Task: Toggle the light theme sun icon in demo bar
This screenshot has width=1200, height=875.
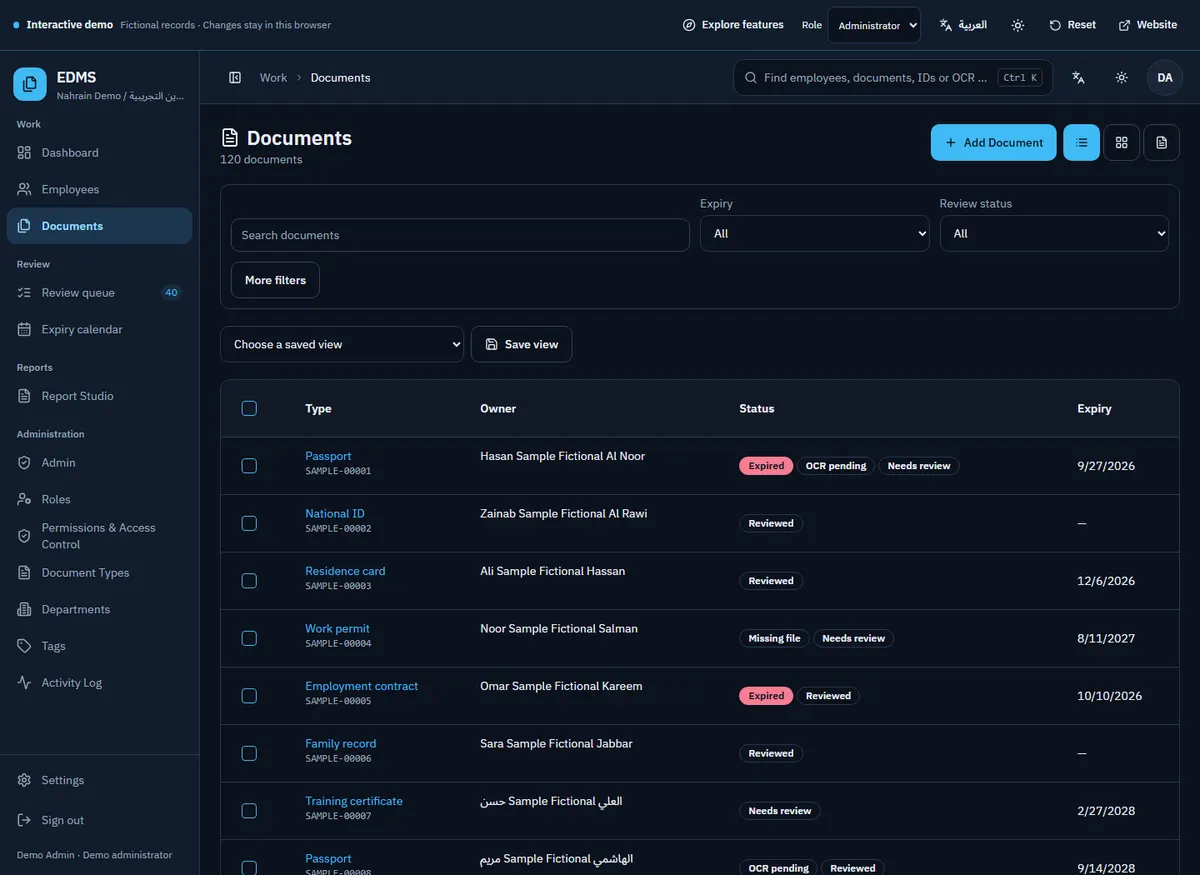Action: point(1018,25)
